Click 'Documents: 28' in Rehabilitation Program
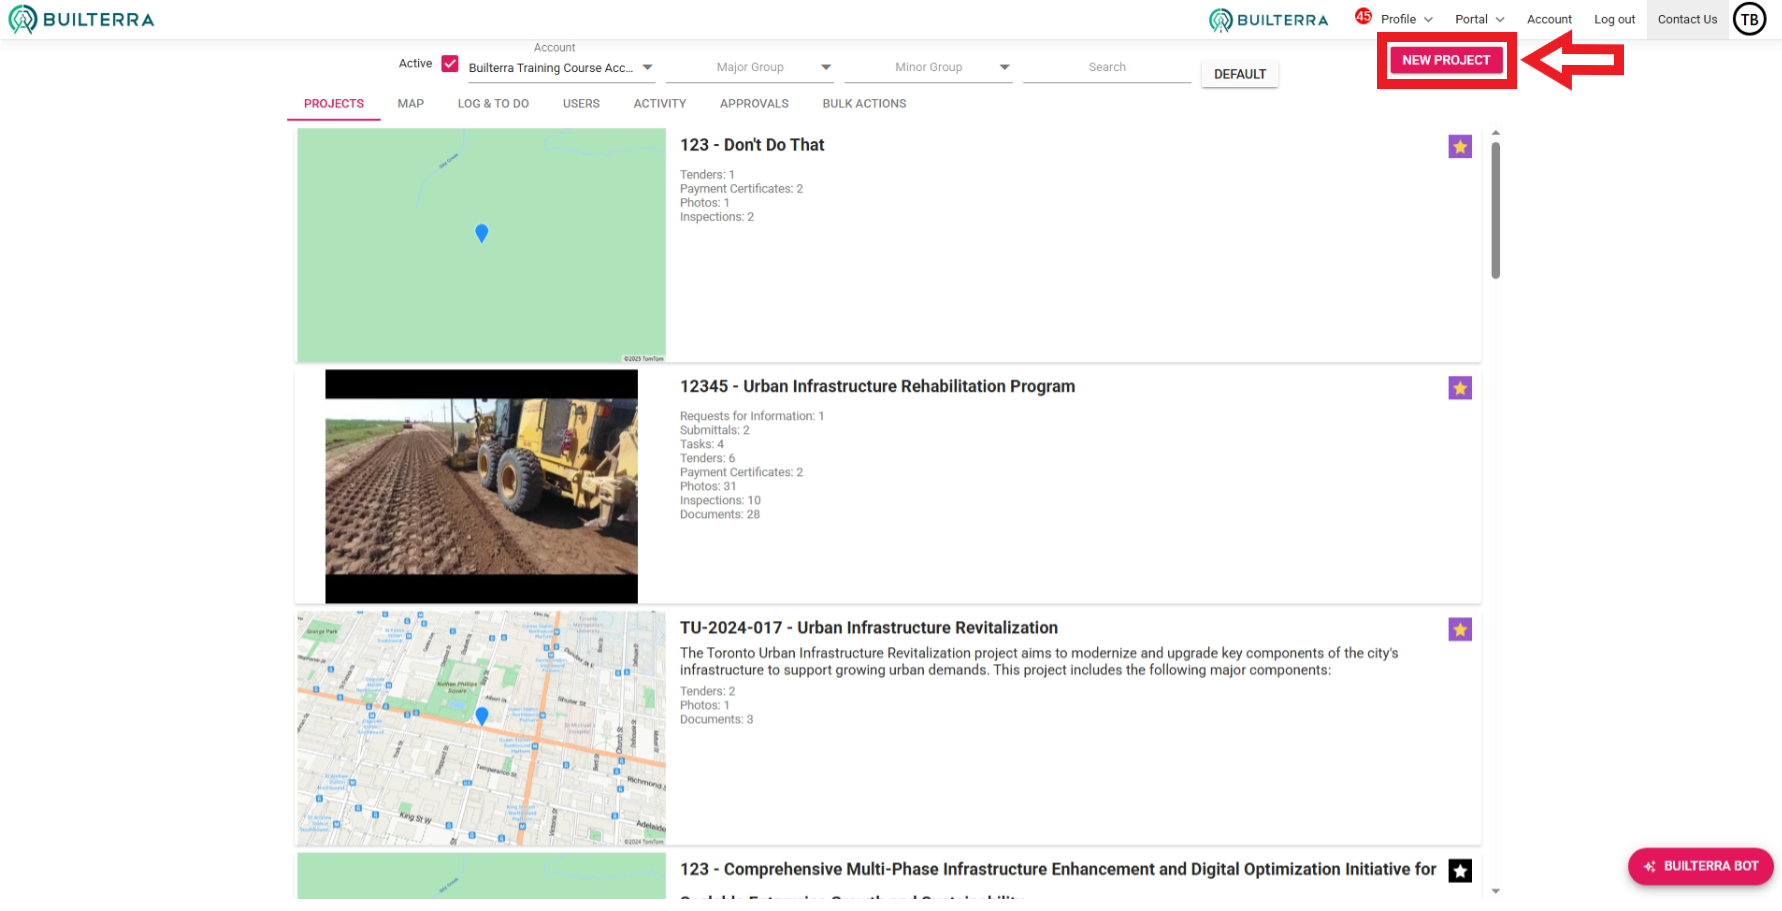The width and height of the screenshot is (1782, 911). pos(720,514)
